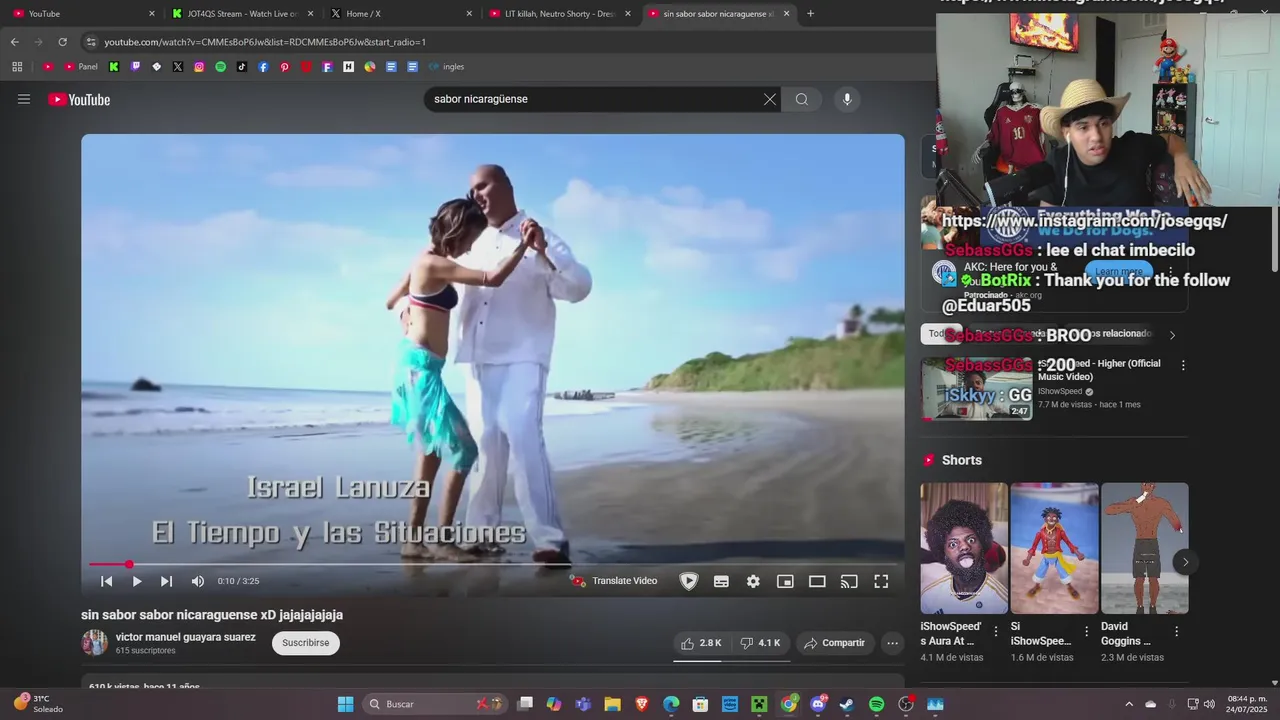Start voice search with microphone
This screenshot has width=1280, height=720.
(847, 99)
